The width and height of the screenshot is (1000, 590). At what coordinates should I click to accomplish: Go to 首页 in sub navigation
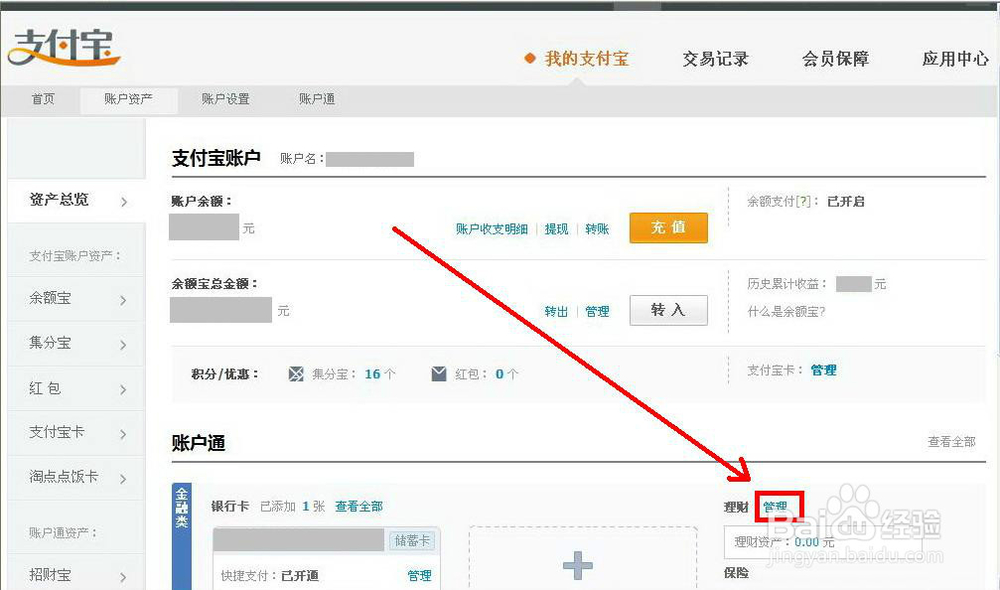click(43, 99)
